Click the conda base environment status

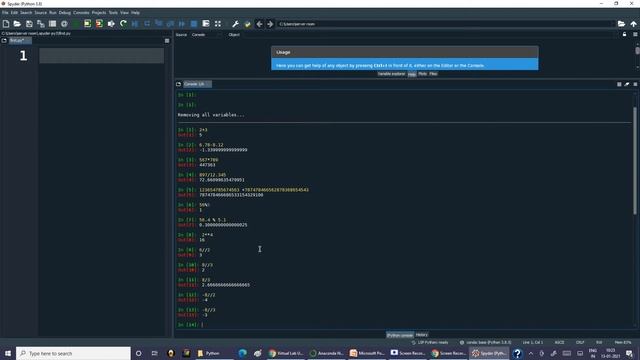coord(485,342)
